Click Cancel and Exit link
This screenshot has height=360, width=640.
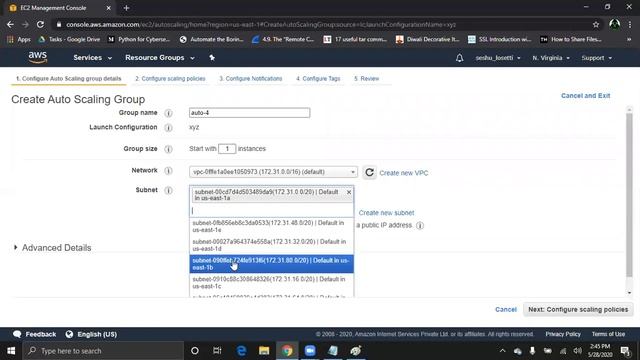tap(585, 96)
